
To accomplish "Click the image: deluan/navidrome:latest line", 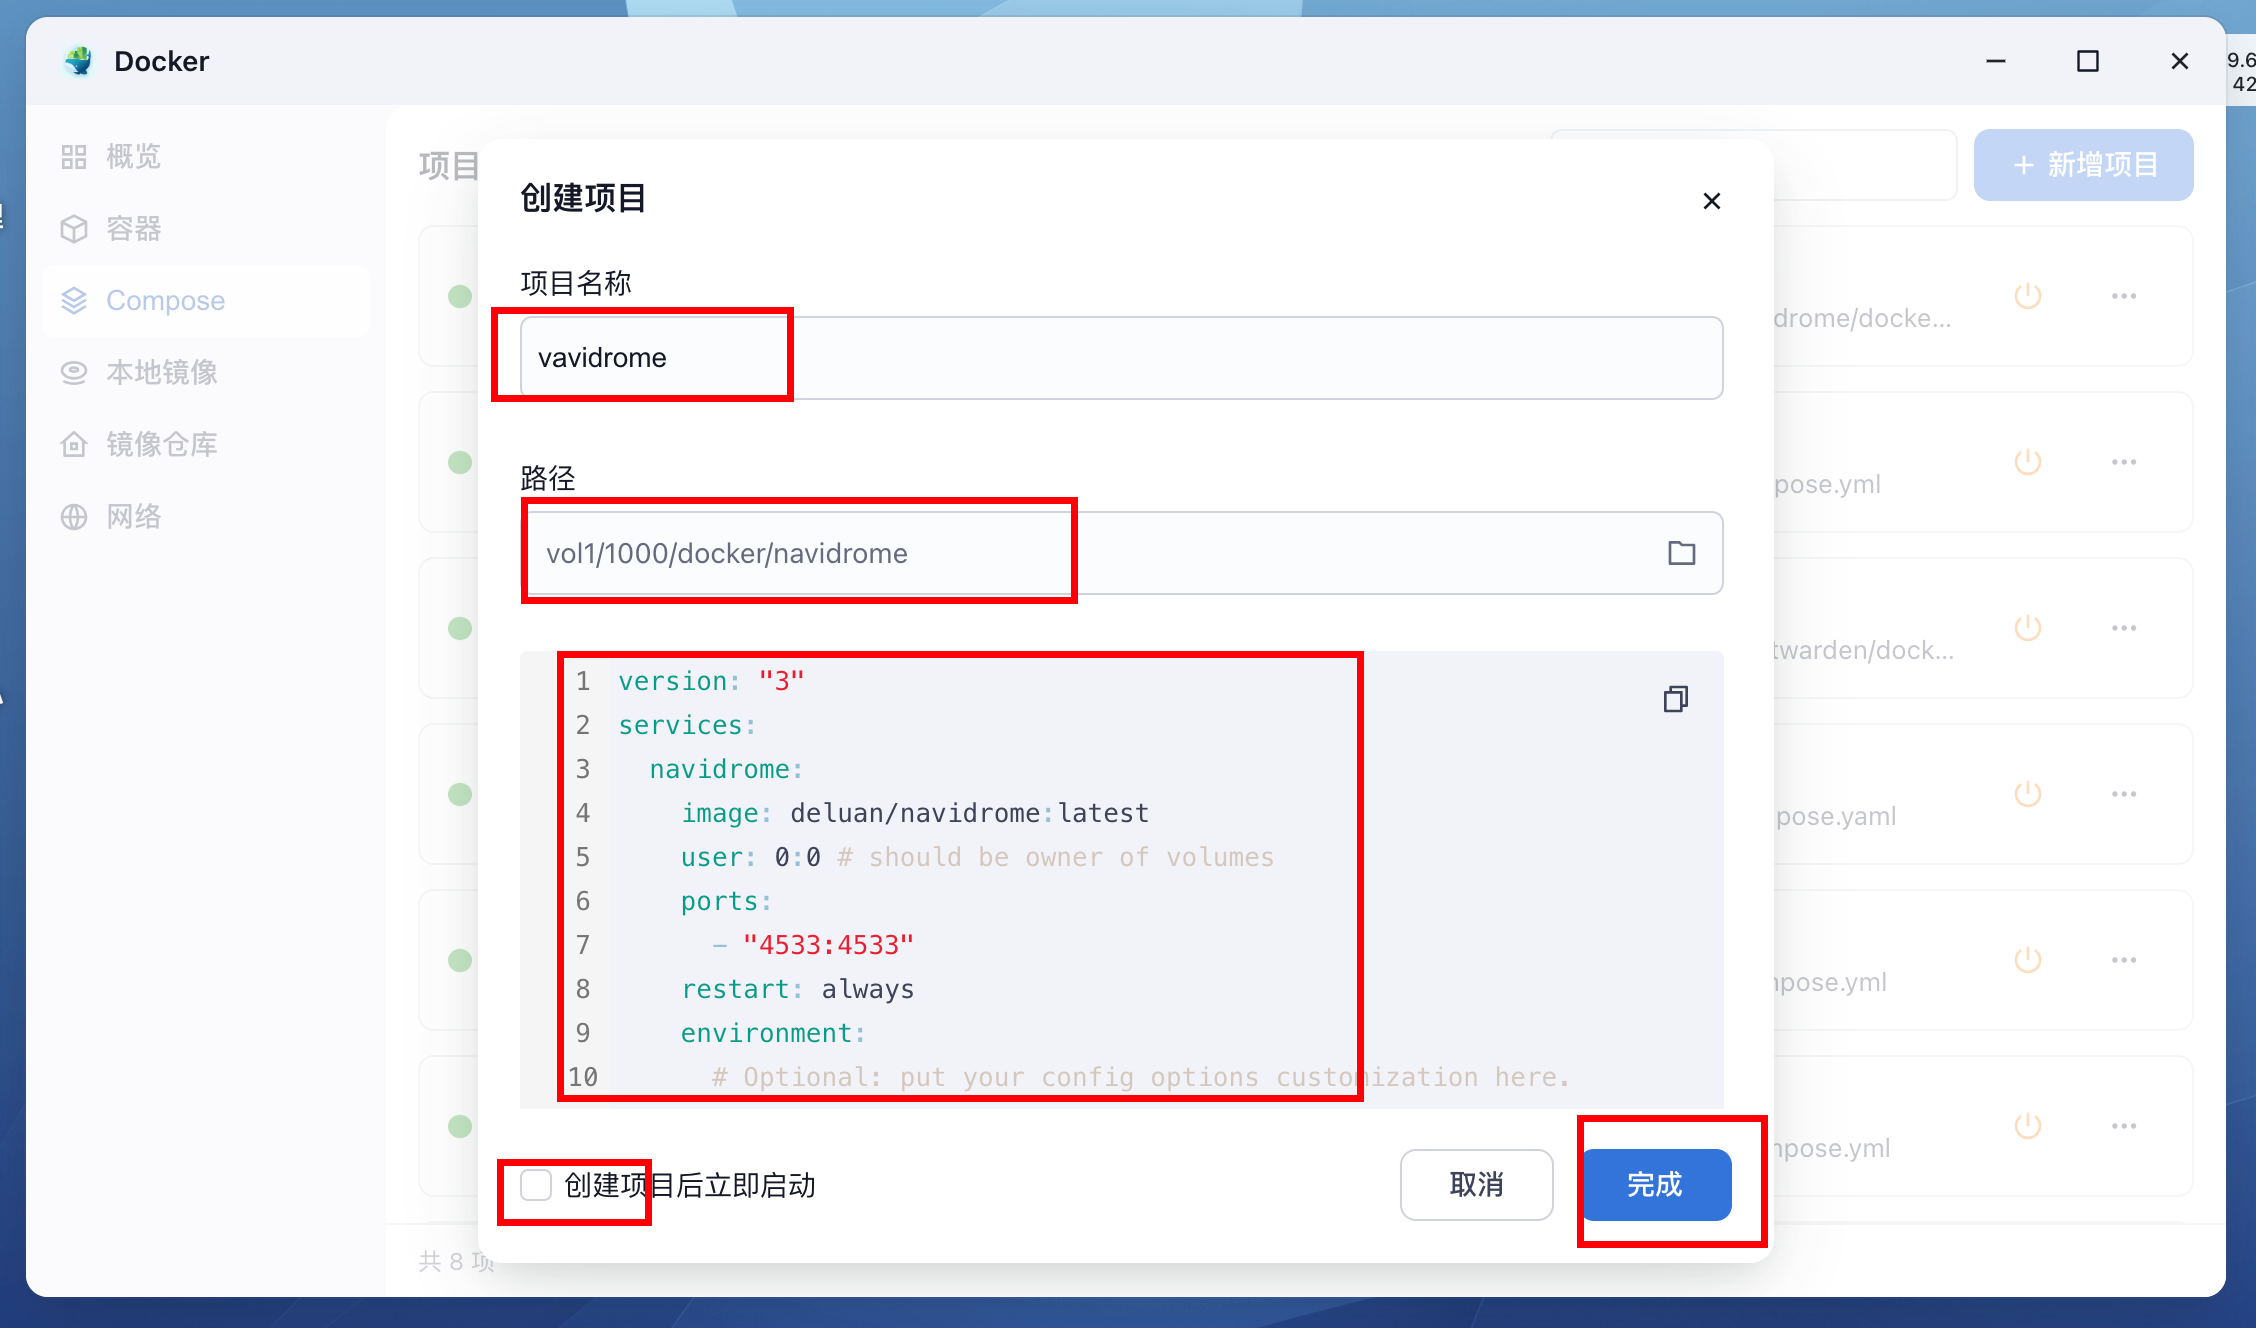I will click(914, 813).
